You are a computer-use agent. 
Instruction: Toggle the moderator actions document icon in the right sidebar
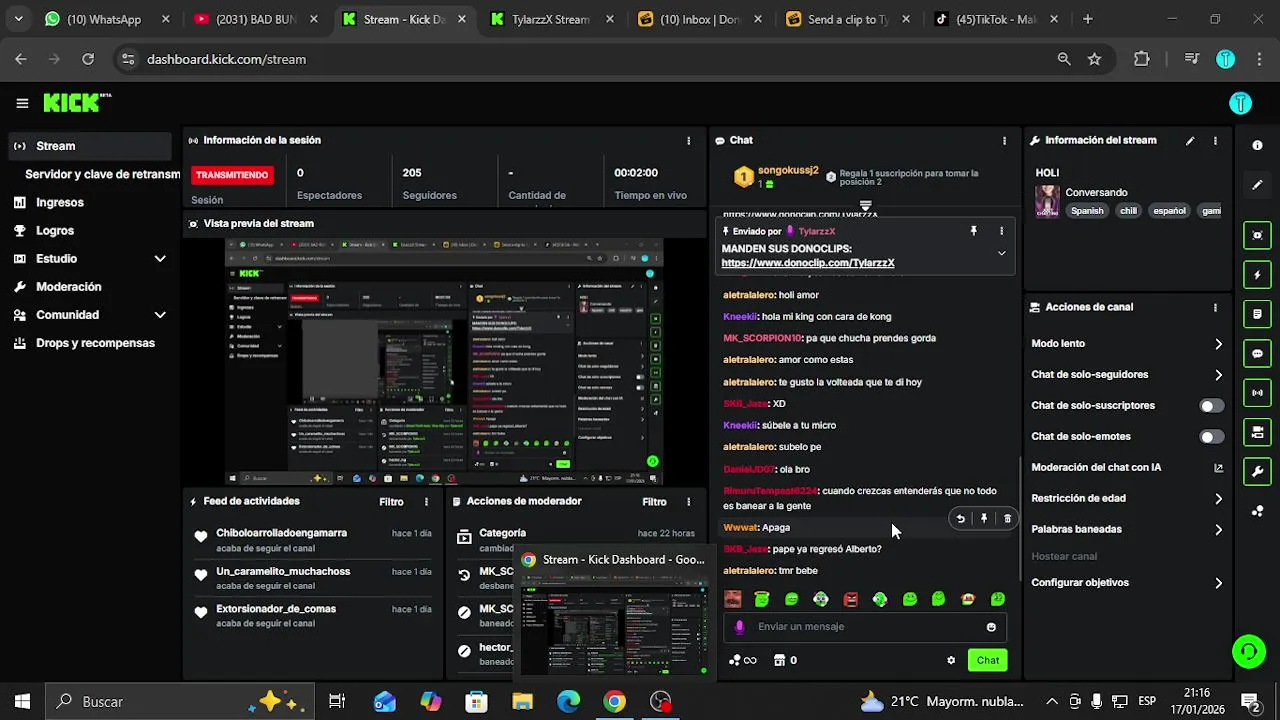pyautogui.click(x=1257, y=314)
